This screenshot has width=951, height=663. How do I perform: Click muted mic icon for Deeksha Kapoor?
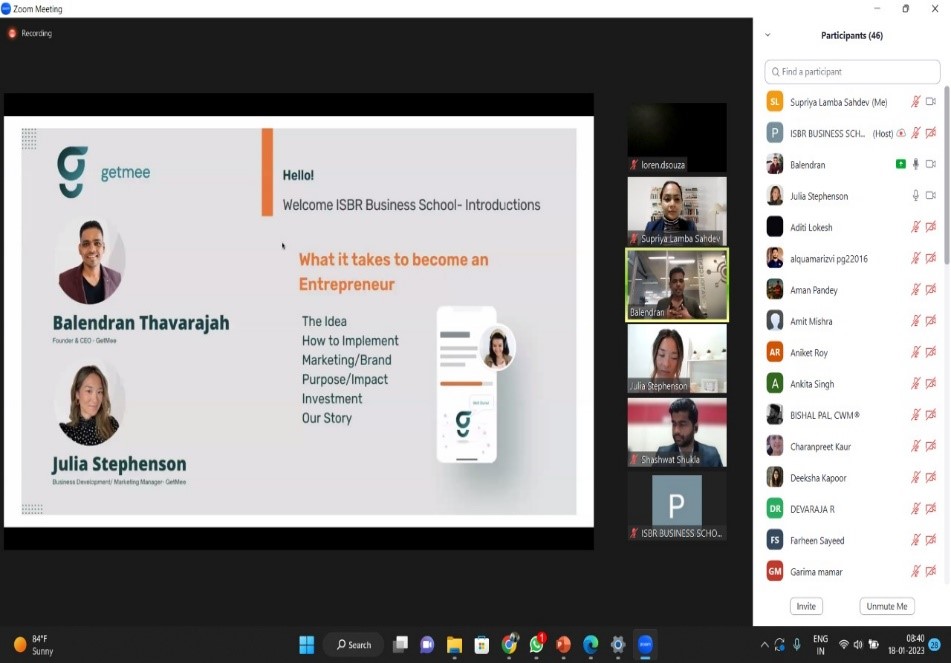(916, 477)
